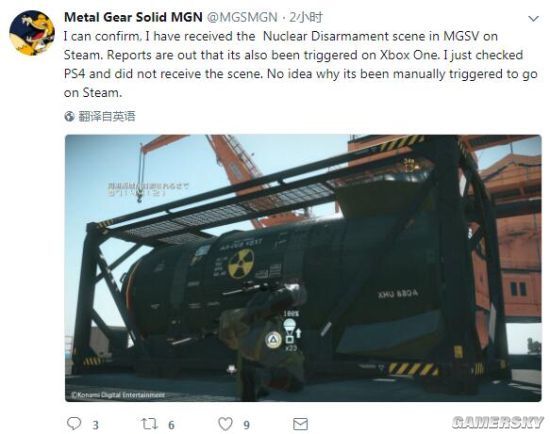Click the retweet count 6
The height and width of the screenshot is (434, 550).
[x=171, y=425]
